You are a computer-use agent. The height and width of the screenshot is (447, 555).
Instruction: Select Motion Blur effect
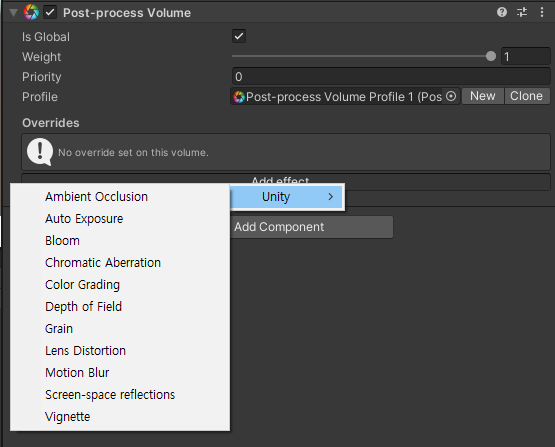(x=120, y=373)
